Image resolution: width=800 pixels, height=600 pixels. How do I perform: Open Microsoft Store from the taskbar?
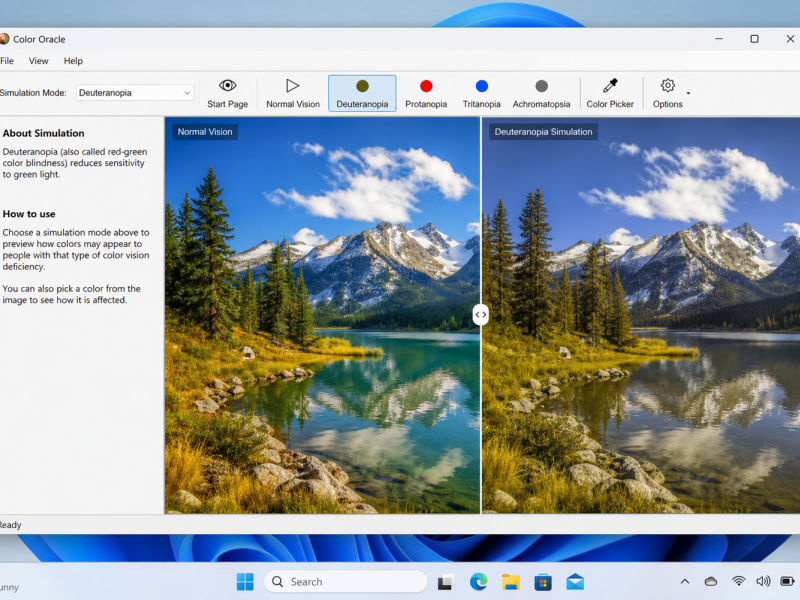point(543,582)
